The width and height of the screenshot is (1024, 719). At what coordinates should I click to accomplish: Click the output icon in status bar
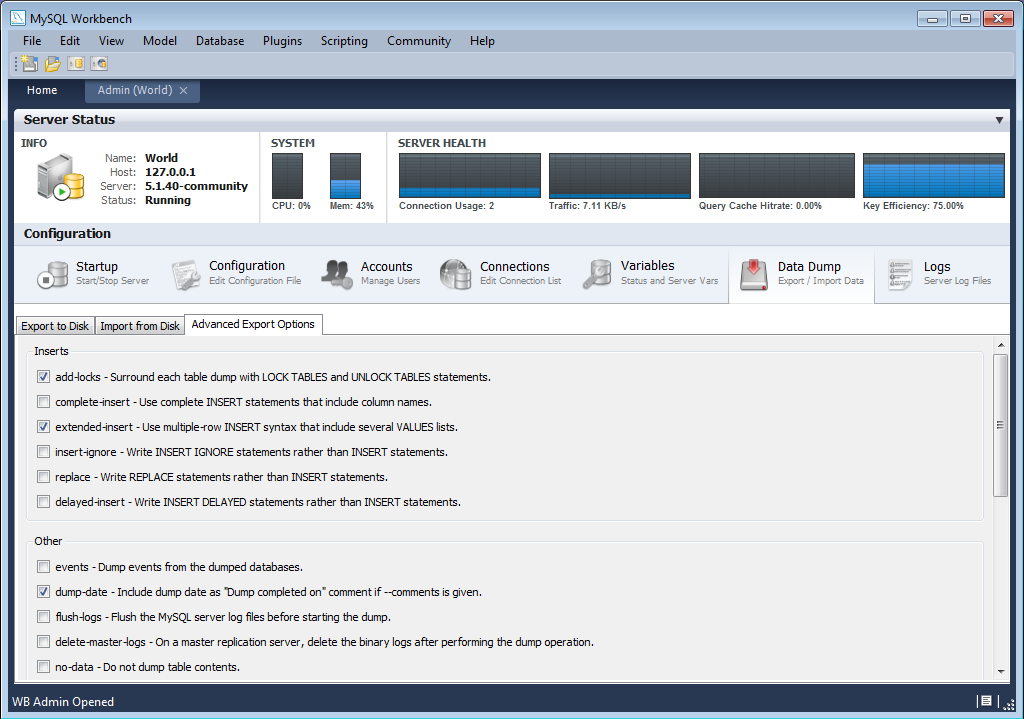pos(985,701)
